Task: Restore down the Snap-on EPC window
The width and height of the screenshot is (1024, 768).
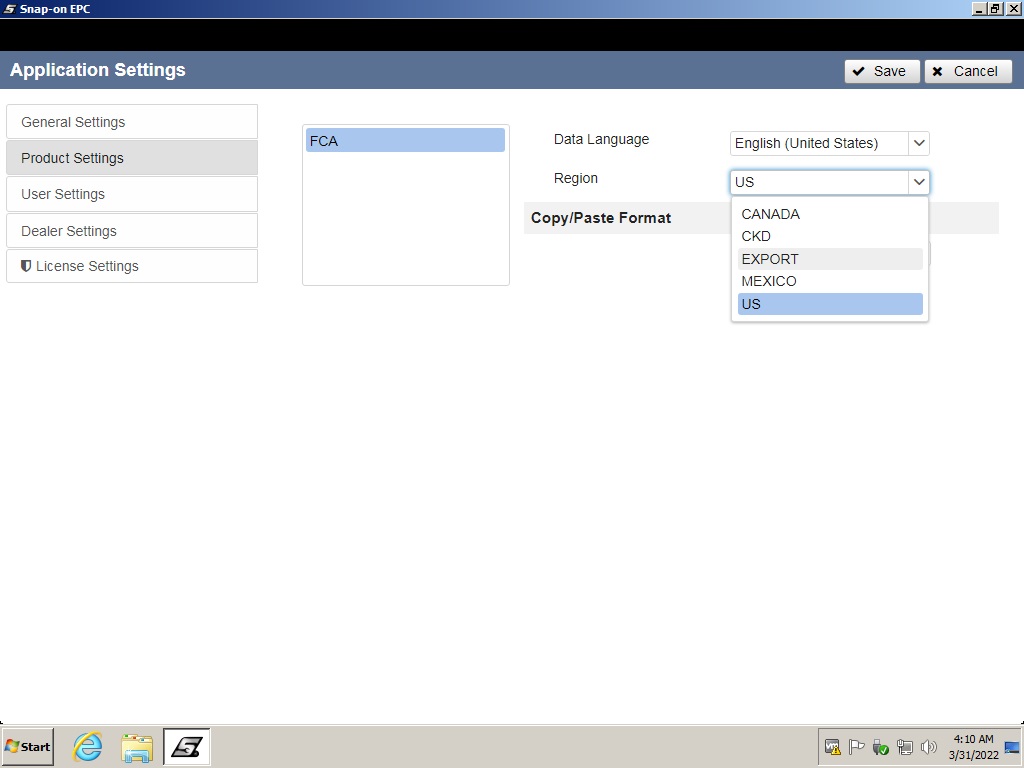Action: coord(995,9)
